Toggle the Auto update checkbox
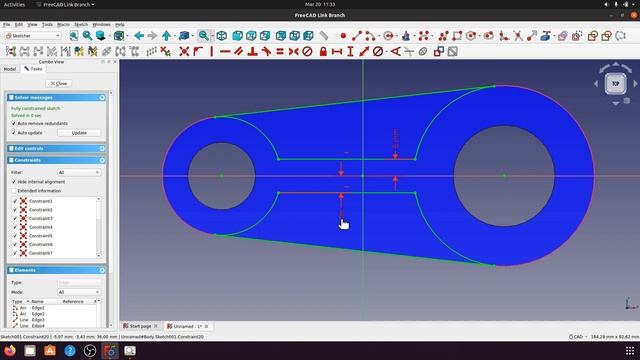 13,133
